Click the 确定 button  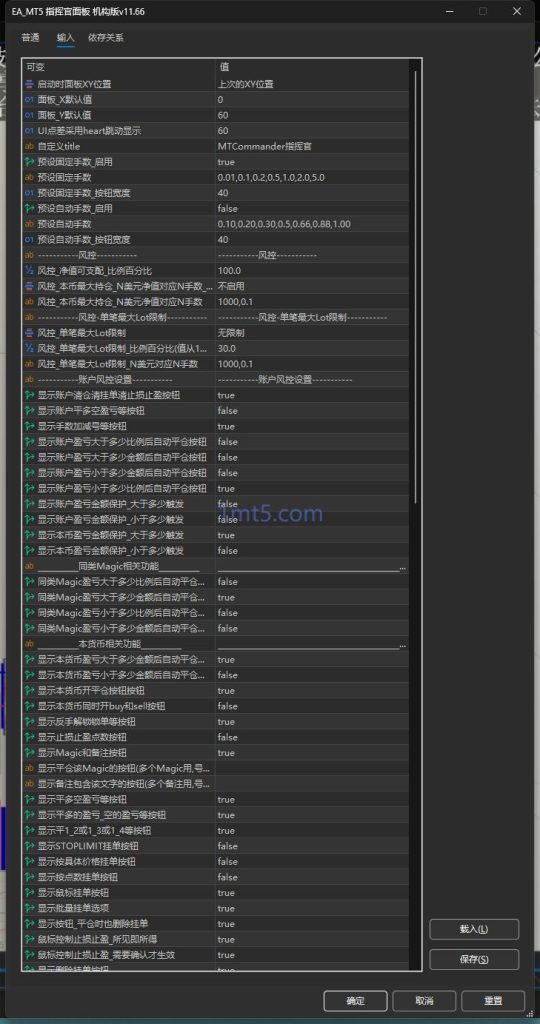(355, 1000)
